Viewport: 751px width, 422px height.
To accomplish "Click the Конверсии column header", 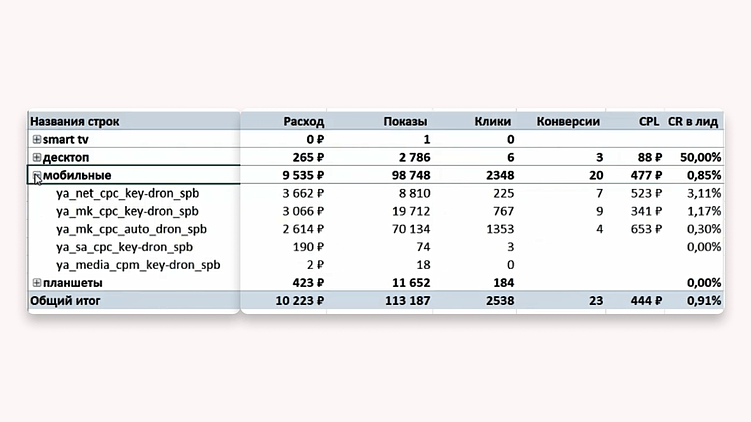I will [x=568, y=122].
